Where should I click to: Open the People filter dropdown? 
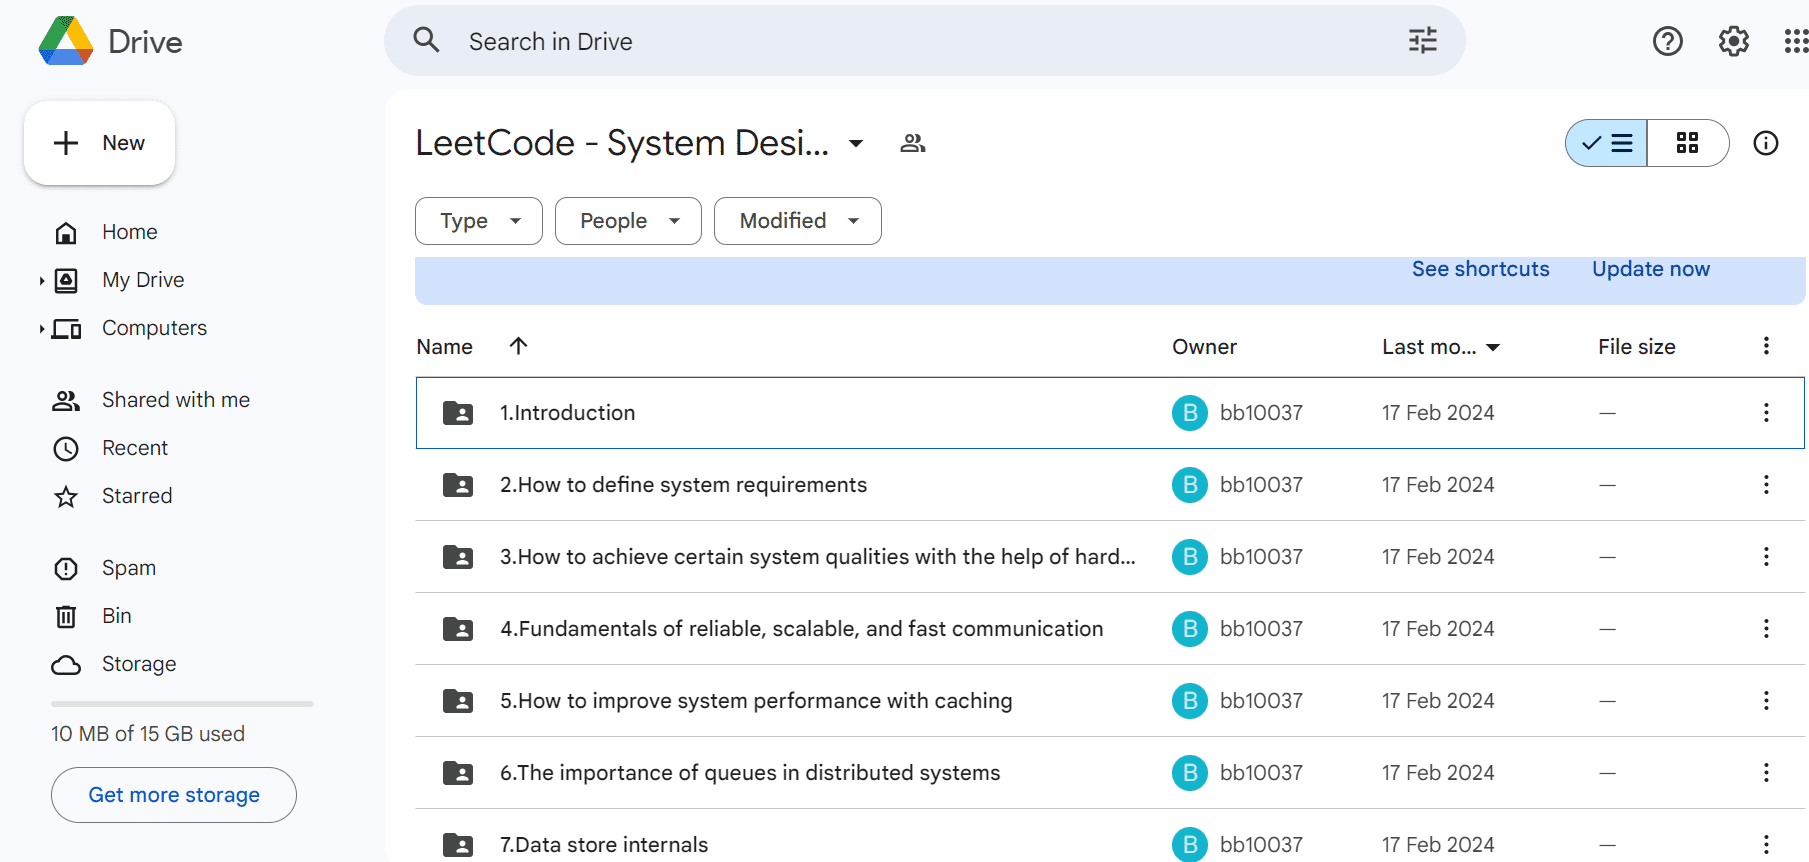(628, 221)
